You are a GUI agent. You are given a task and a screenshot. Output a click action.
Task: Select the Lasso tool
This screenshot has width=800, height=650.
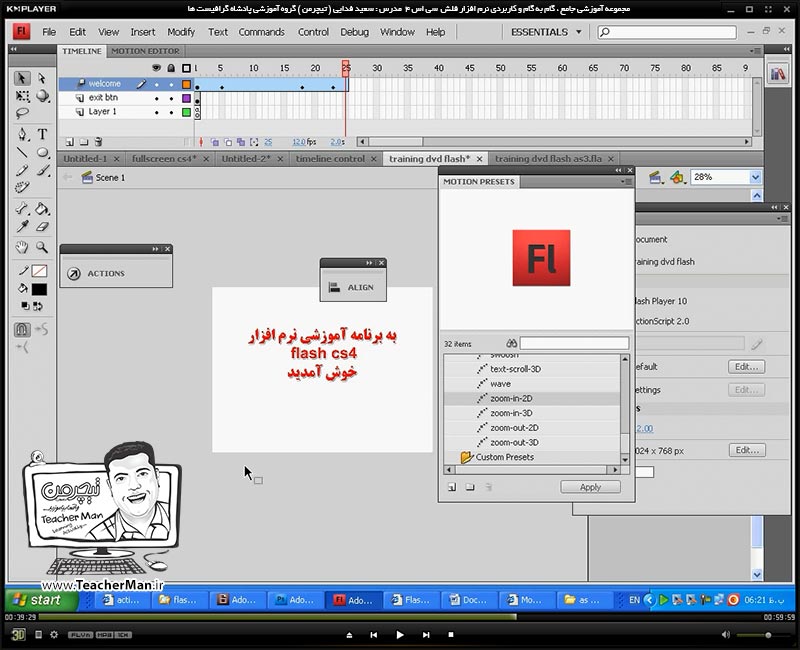click(22, 113)
